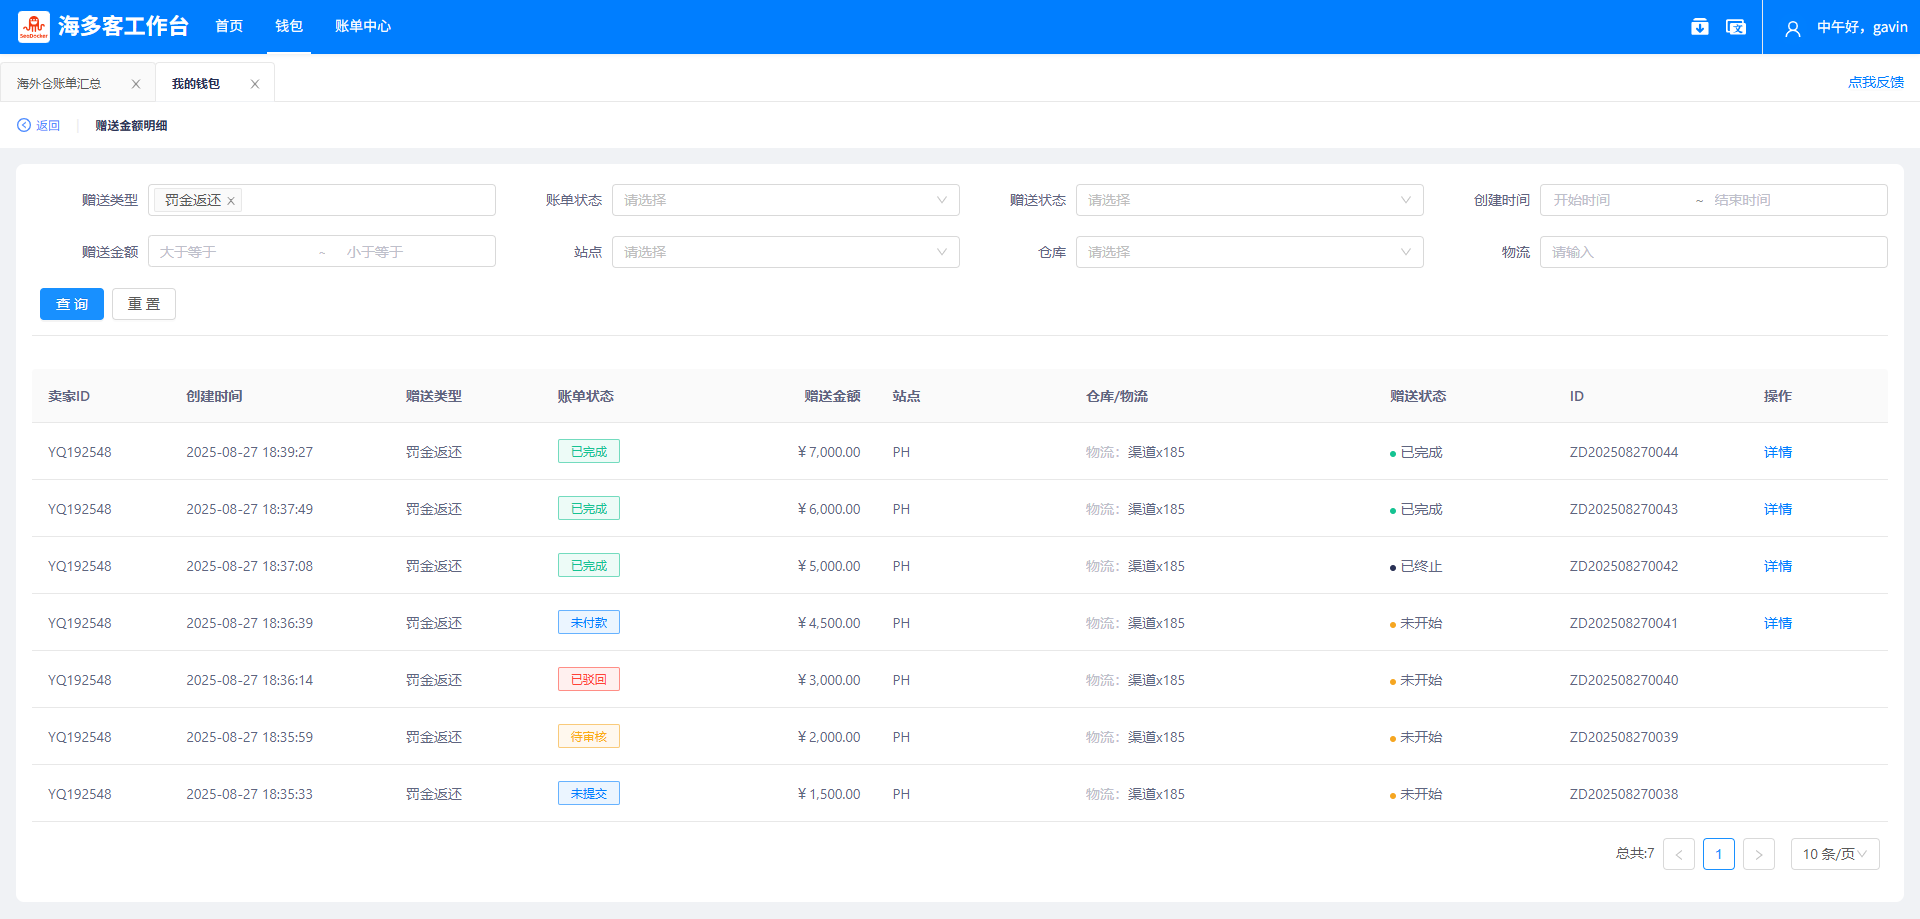The width and height of the screenshot is (1920, 919).
Task: Open the 仓库 select dropdown
Action: coord(1250,252)
